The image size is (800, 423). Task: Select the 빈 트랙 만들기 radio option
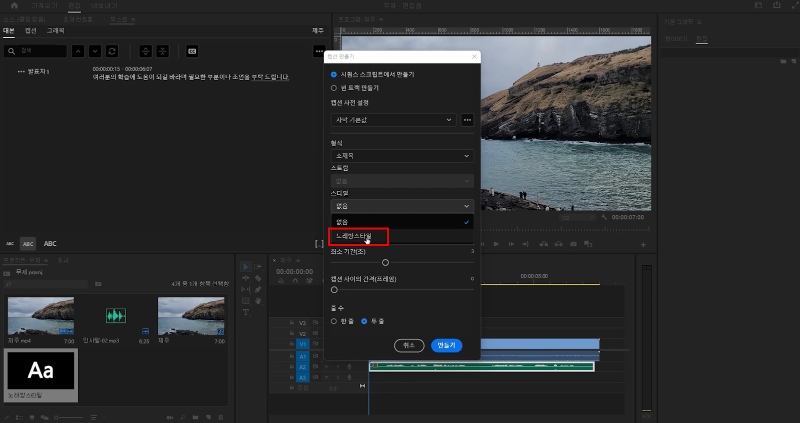[334, 88]
